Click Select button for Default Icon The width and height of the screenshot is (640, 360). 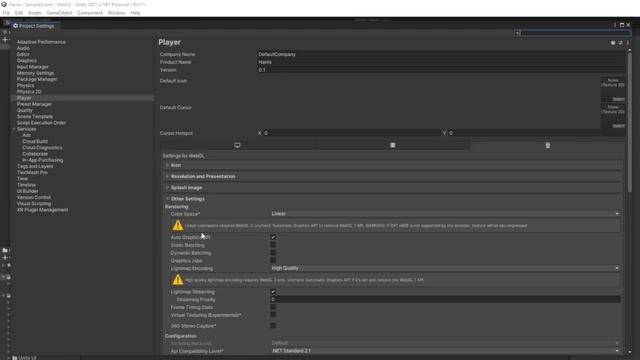tap(618, 99)
